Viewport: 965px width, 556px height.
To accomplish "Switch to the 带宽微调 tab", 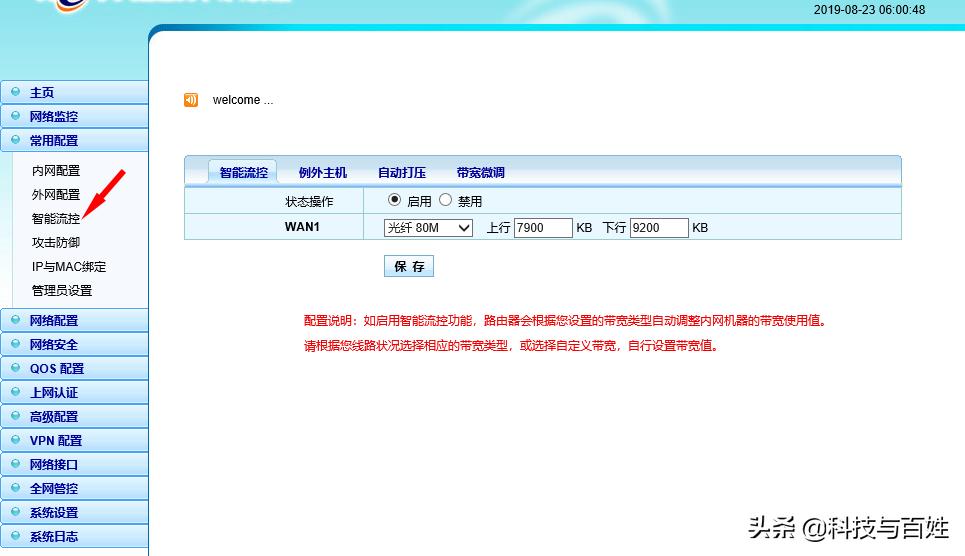I will pyautogui.click(x=481, y=173).
